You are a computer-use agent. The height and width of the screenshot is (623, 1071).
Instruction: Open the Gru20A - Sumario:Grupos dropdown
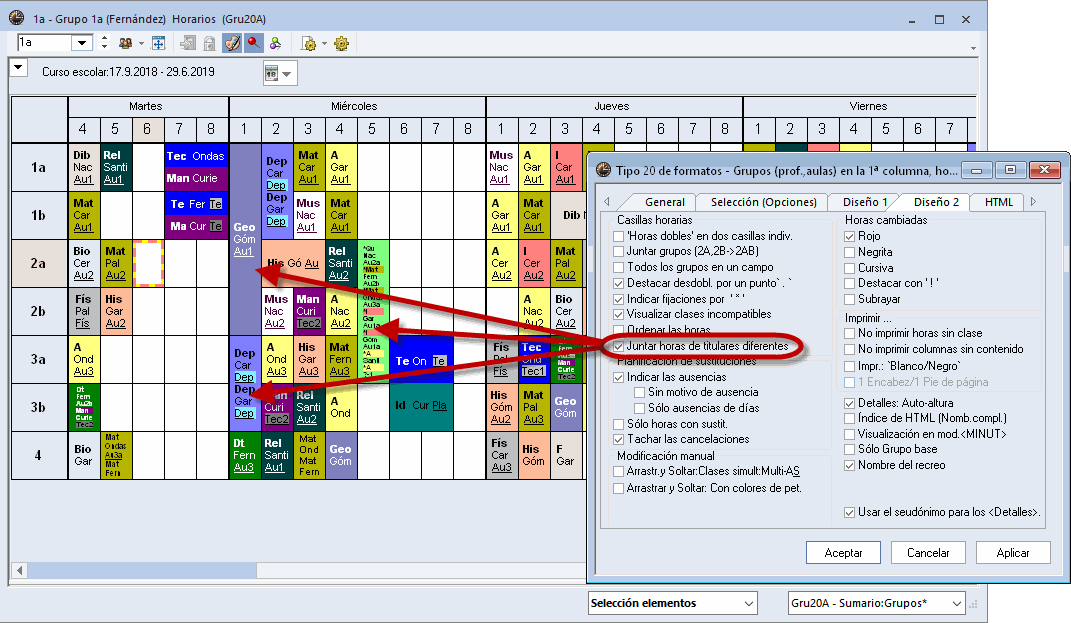pyautogui.click(x=957, y=603)
